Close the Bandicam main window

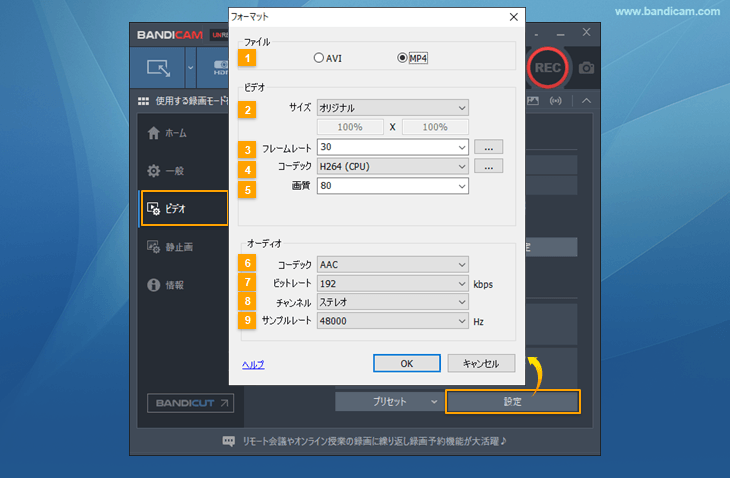pyautogui.click(x=586, y=32)
